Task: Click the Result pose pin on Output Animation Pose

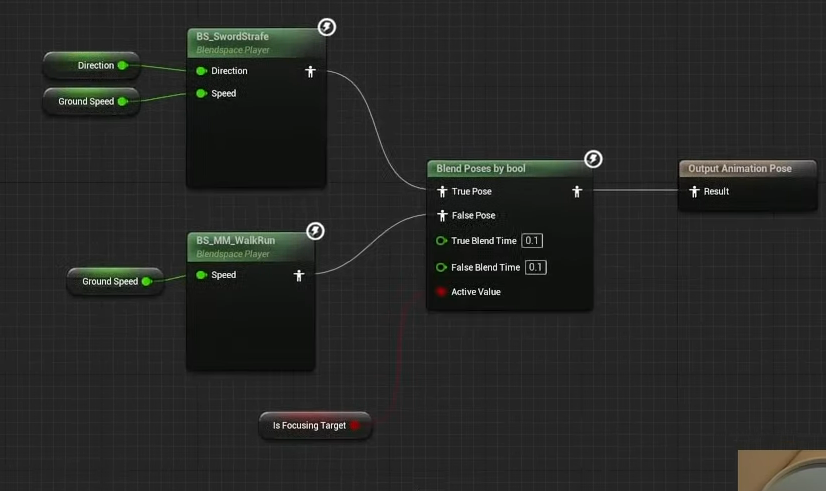Action: pos(694,191)
